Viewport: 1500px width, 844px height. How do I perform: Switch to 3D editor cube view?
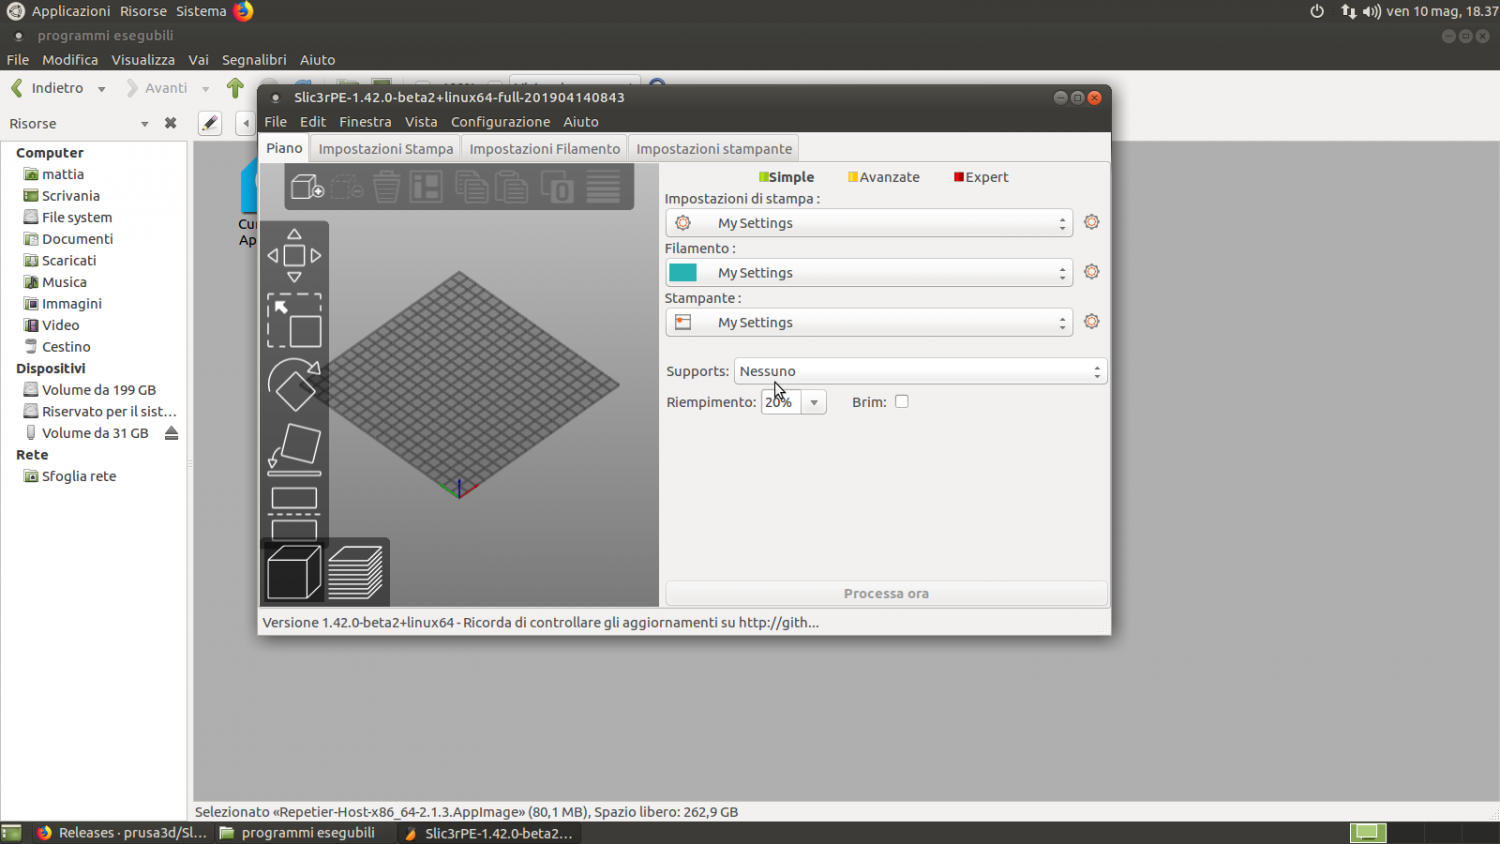pyautogui.click(x=294, y=572)
